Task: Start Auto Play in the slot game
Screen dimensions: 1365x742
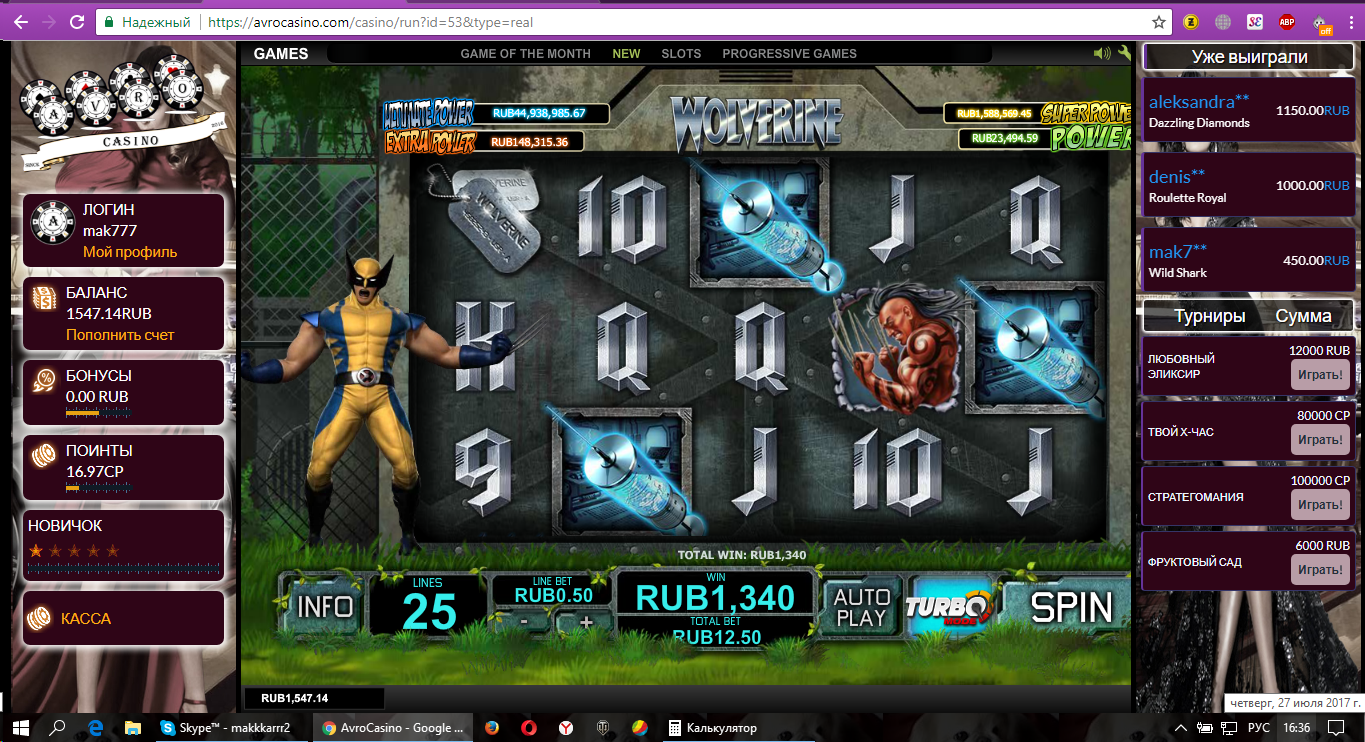Action: pos(861,607)
